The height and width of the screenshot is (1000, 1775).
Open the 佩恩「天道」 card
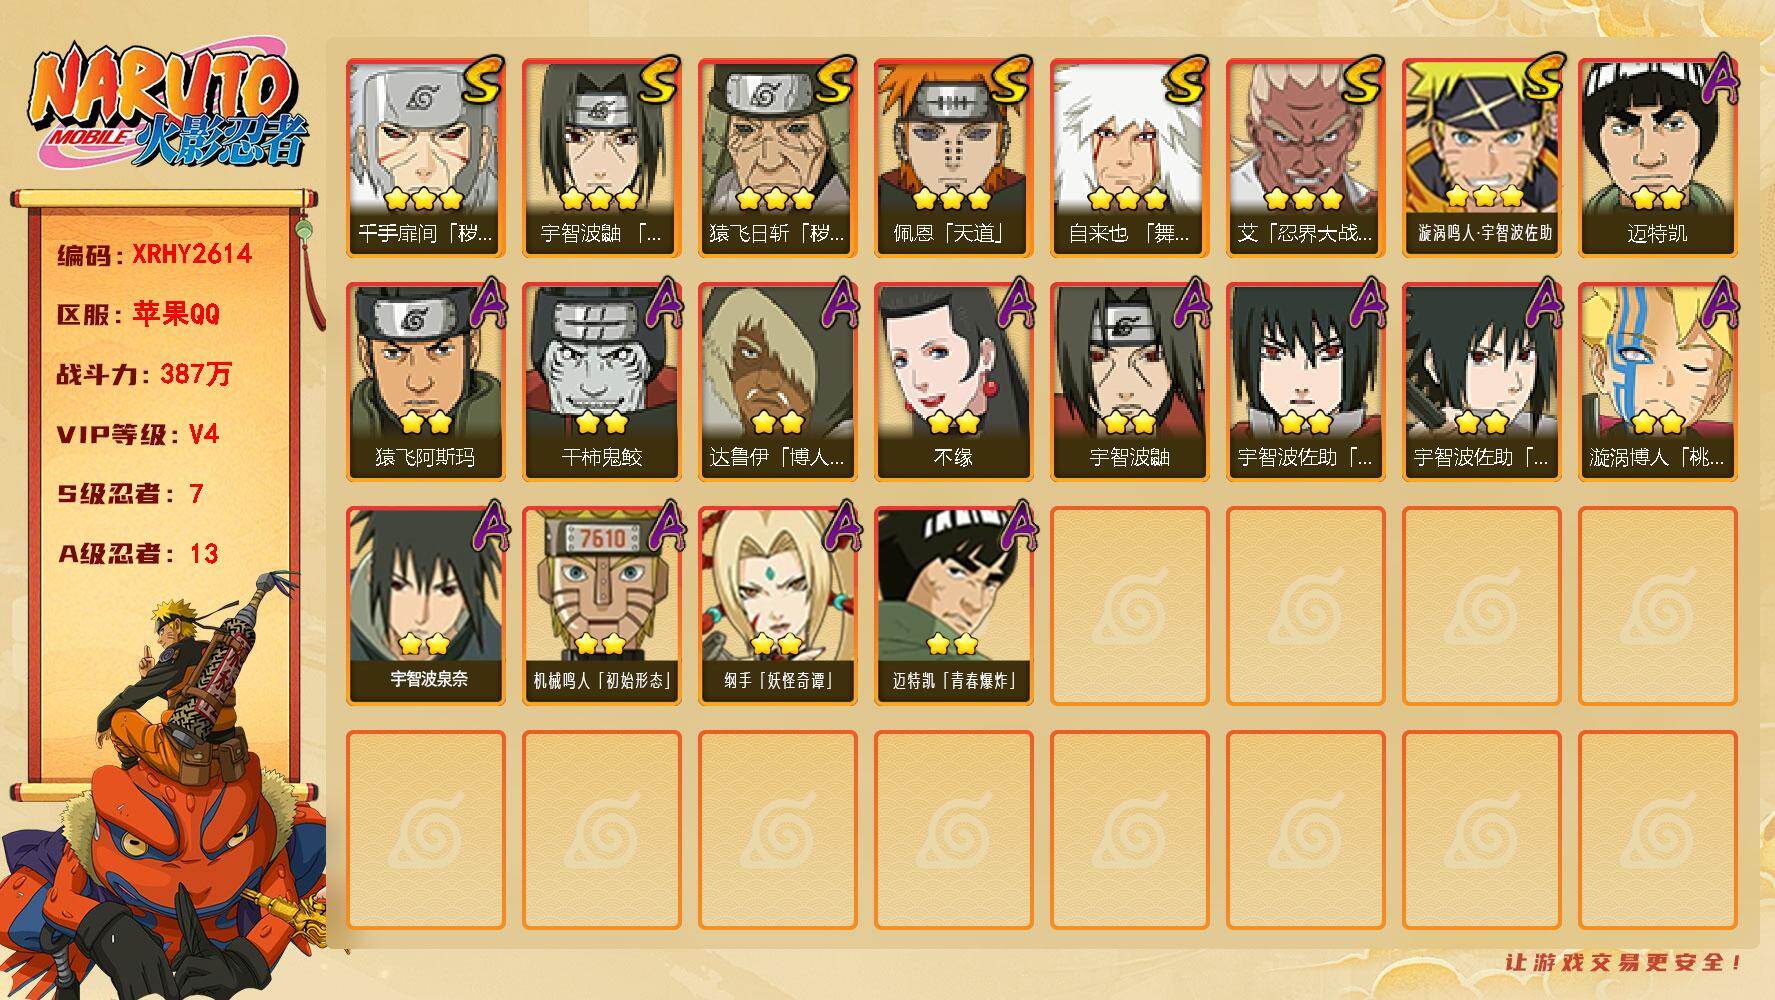tap(953, 158)
